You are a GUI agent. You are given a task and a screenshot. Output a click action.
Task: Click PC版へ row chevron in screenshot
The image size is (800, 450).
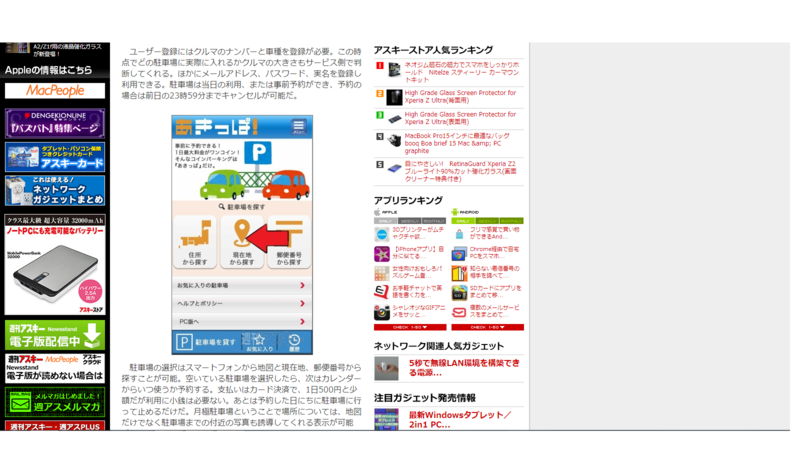click(x=302, y=321)
